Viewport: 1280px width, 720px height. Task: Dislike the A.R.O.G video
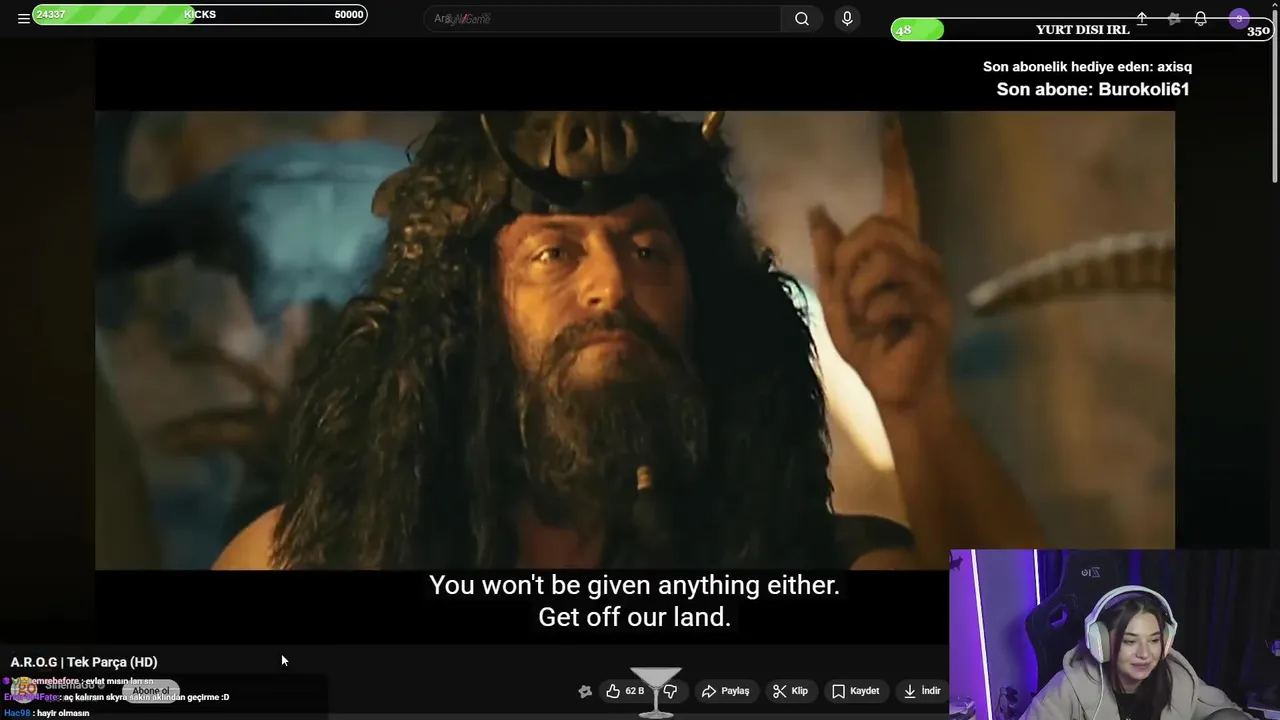(x=671, y=691)
